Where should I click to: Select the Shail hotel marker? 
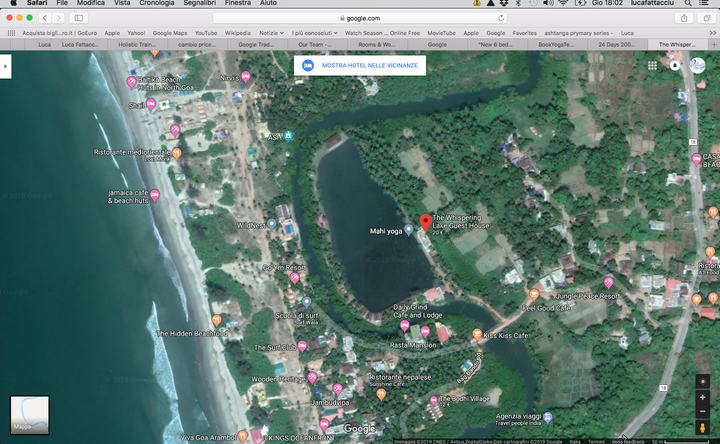151,104
